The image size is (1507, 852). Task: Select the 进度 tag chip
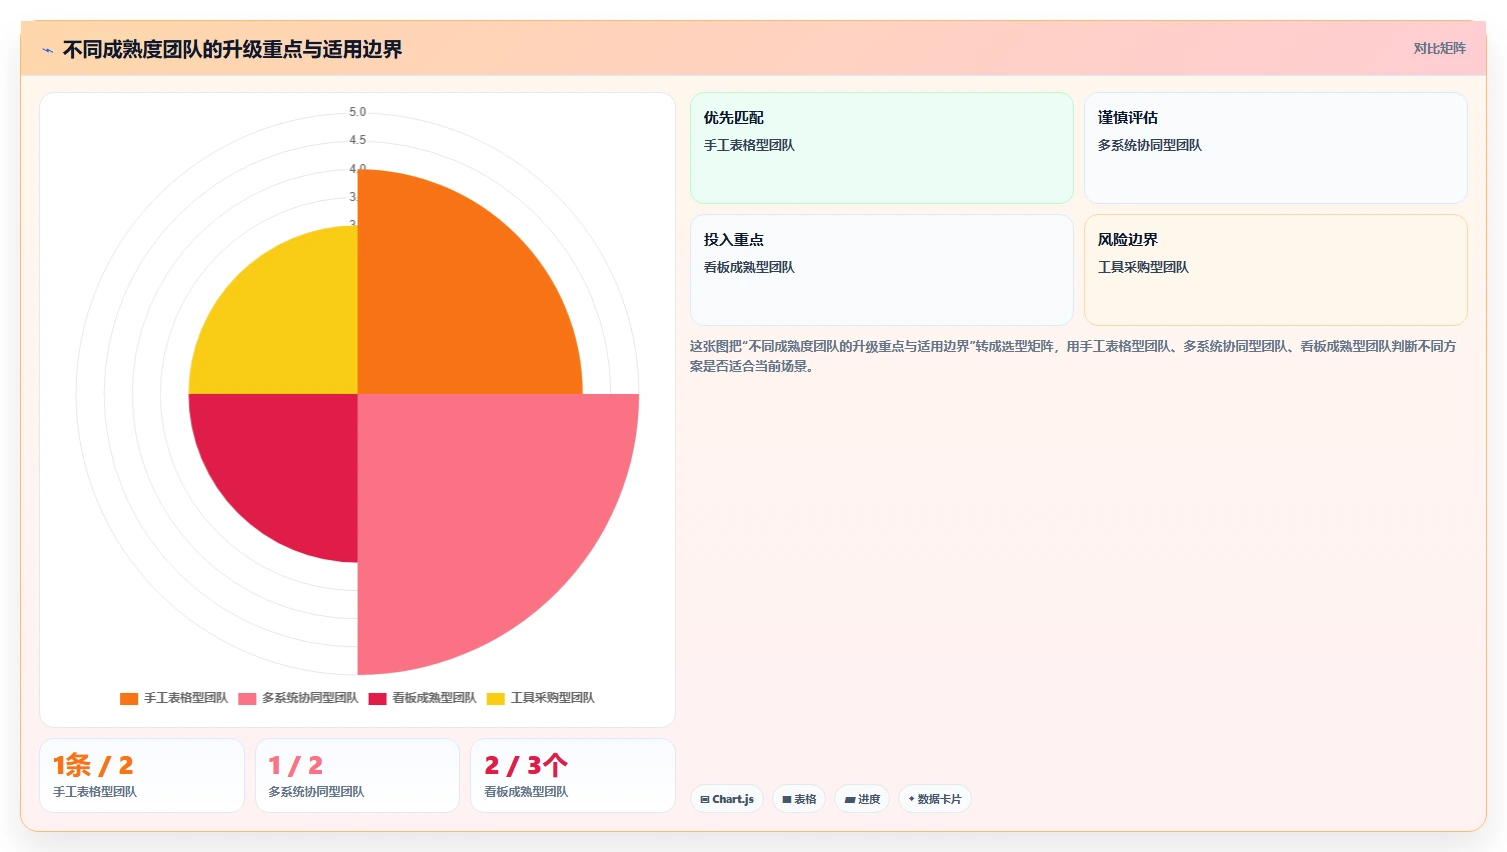click(x=862, y=799)
